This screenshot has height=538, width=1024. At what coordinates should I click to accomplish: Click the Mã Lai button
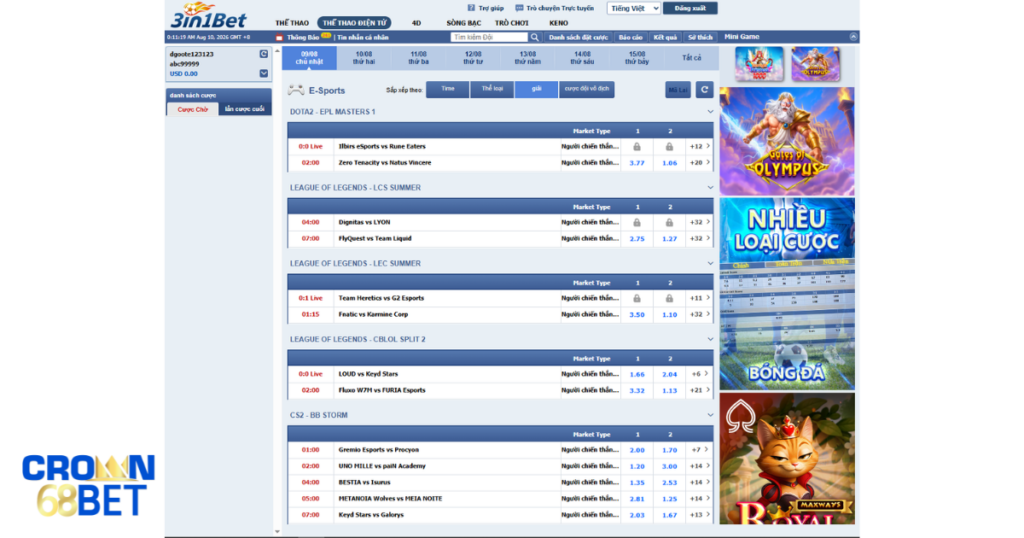[678, 89]
